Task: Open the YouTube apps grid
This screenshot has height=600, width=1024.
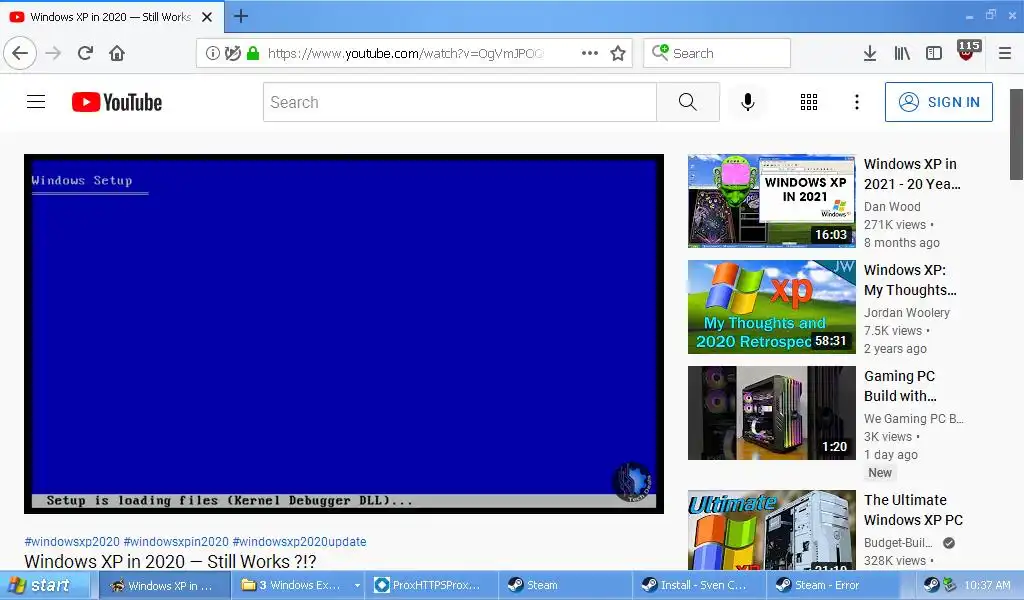Action: coord(809,102)
